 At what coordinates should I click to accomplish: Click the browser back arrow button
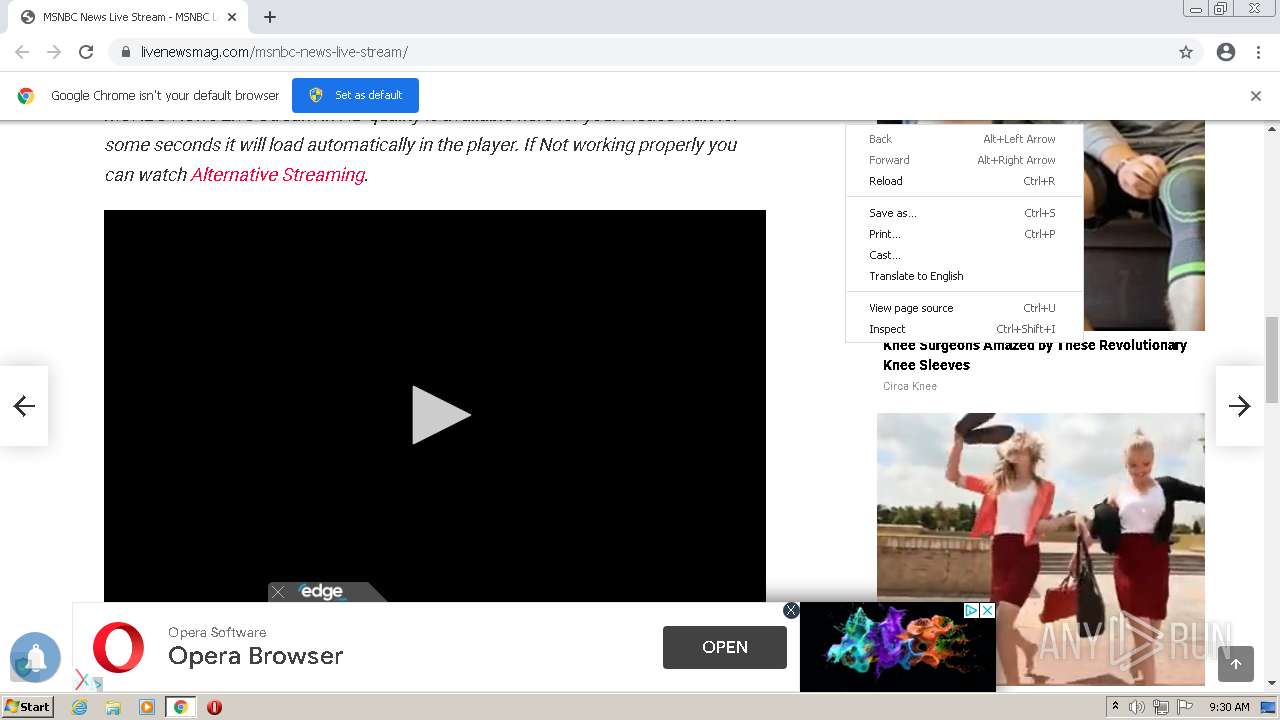click(x=22, y=52)
